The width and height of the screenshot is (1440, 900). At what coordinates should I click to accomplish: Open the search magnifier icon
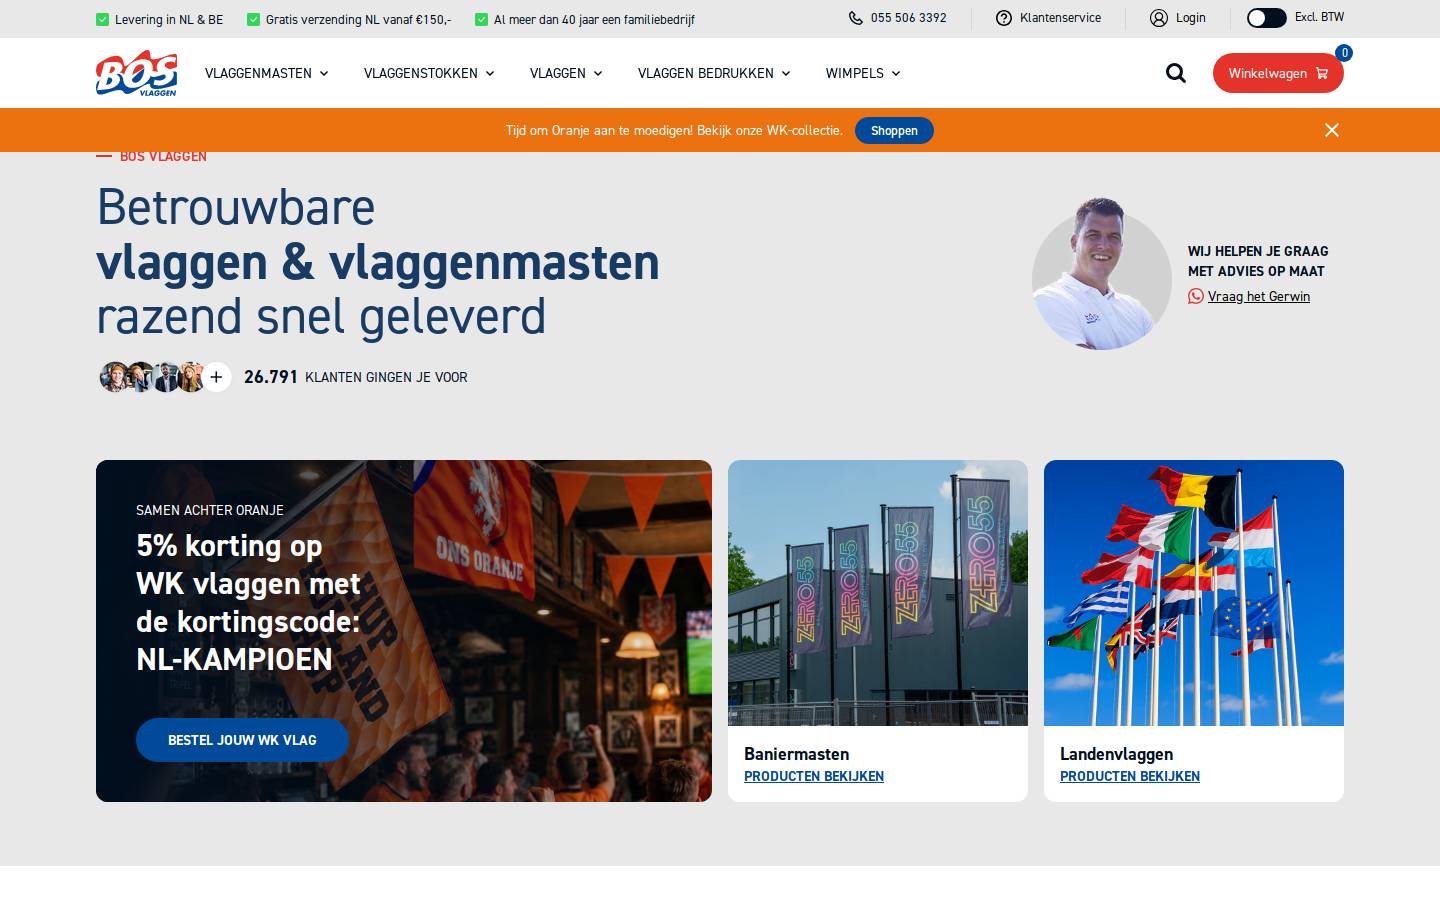[1176, 73]
